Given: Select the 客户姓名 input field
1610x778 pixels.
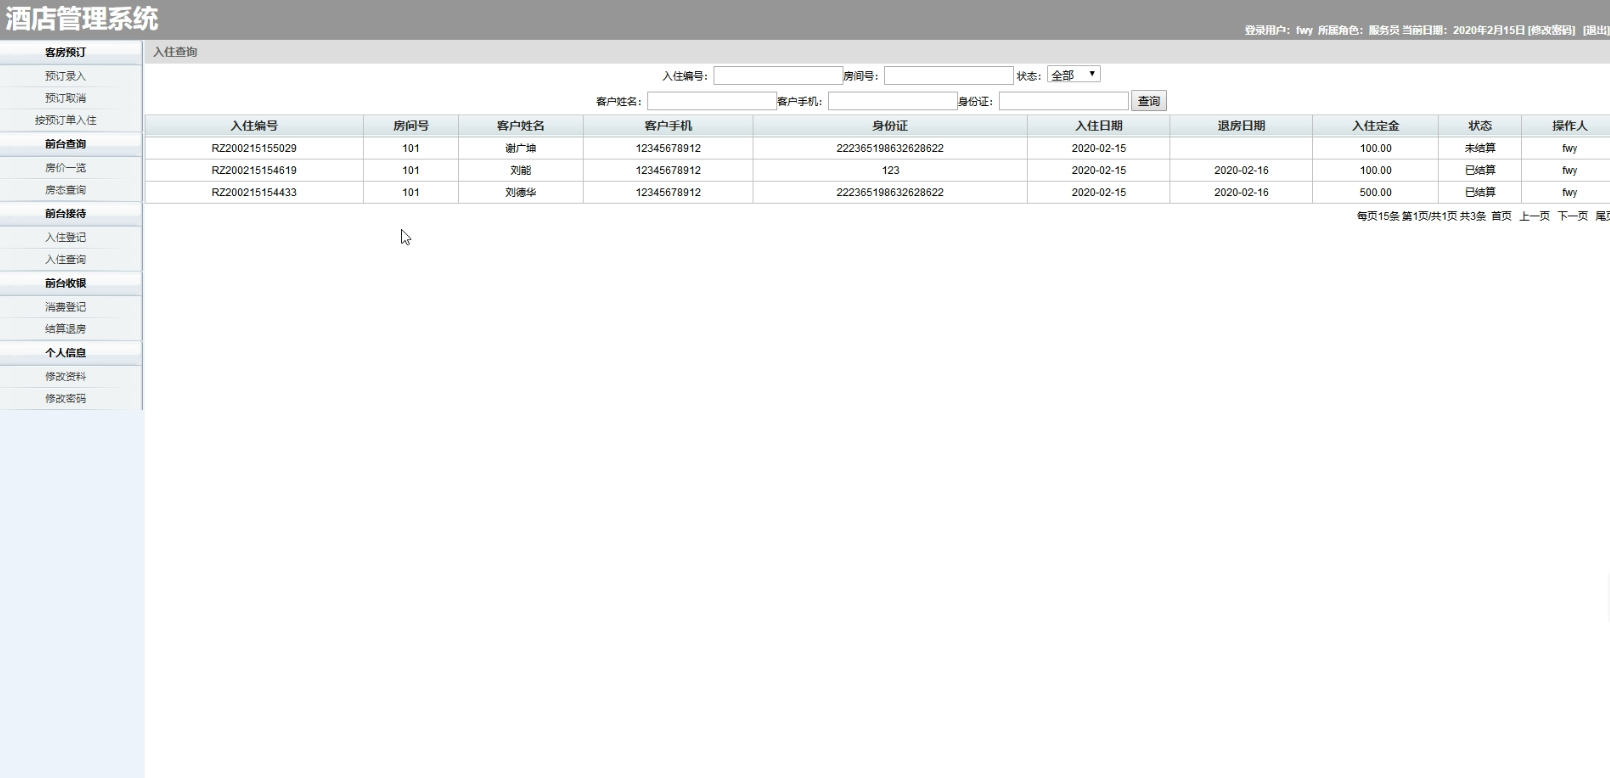Looking at the screenshot, I should pyautogui.click(x=711, y=101).
